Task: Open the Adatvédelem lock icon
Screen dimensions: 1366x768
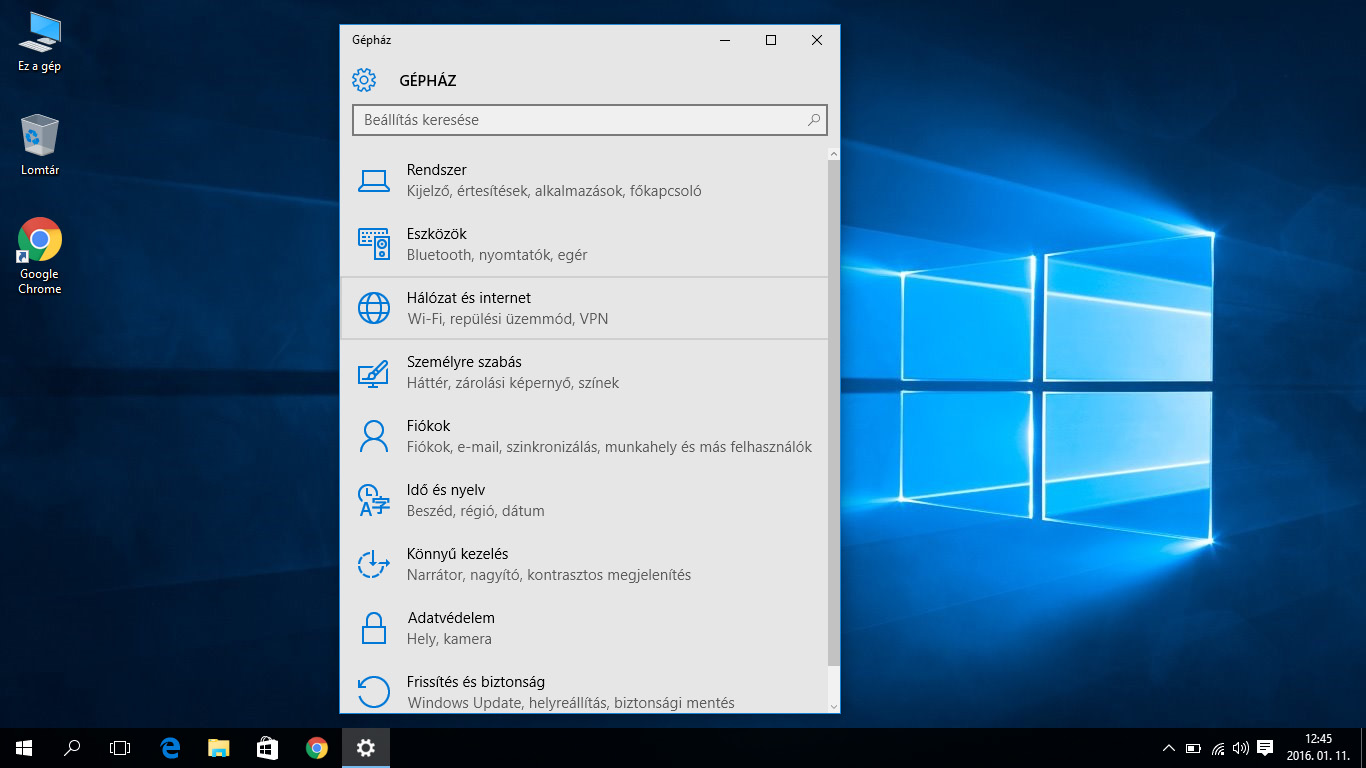Action: (x=373, y=628)
